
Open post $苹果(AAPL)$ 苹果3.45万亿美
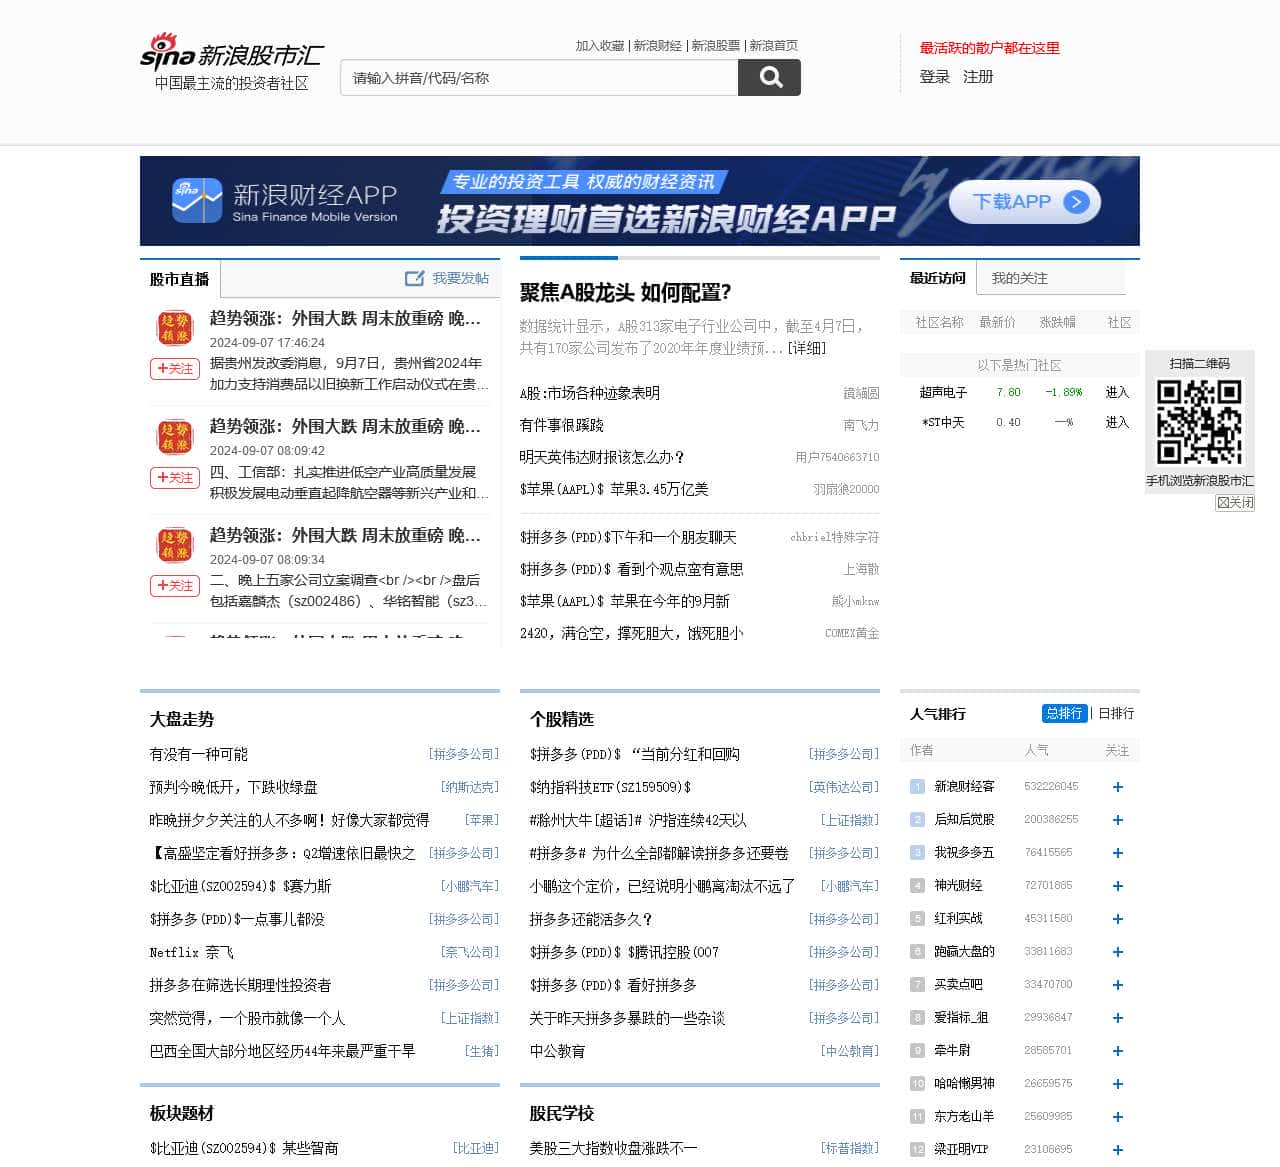tap(614, 490)
